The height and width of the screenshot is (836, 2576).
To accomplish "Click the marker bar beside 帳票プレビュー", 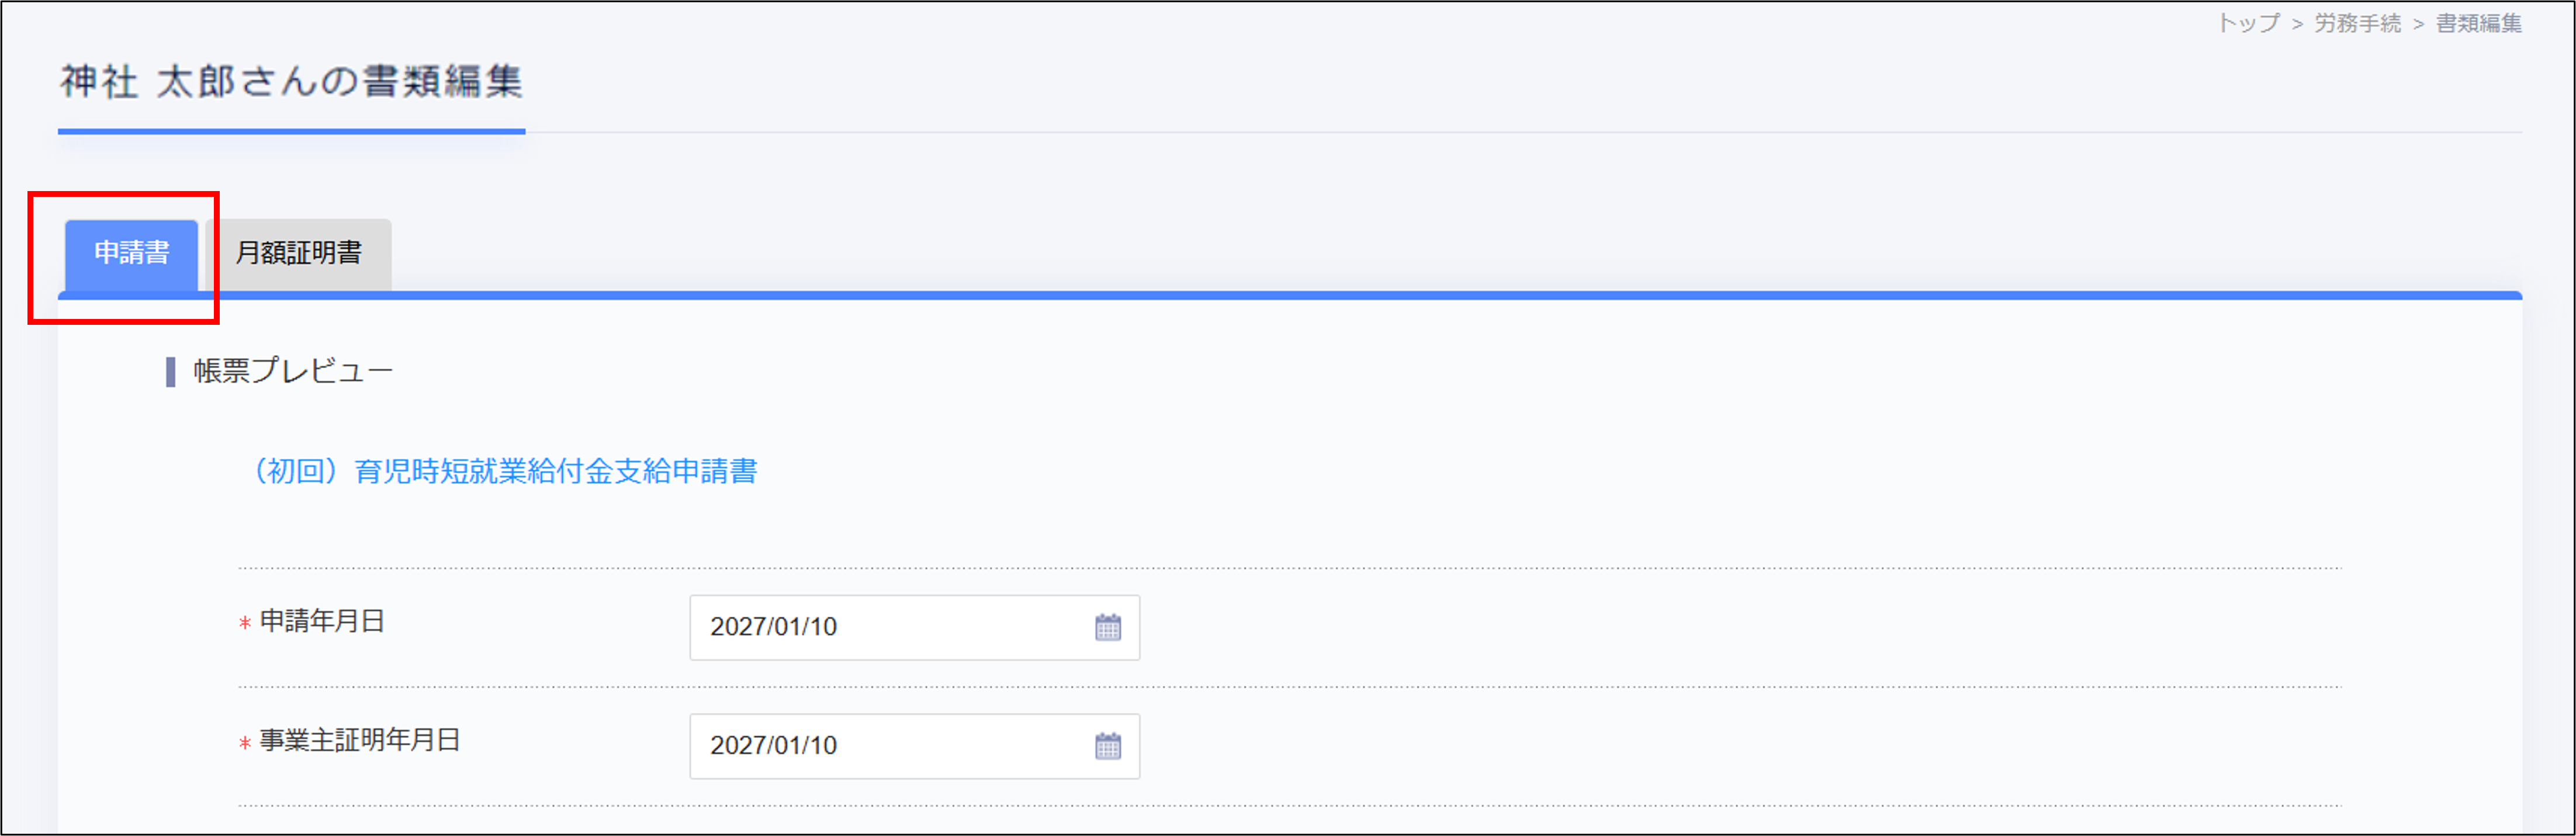I will coord(170,372).
